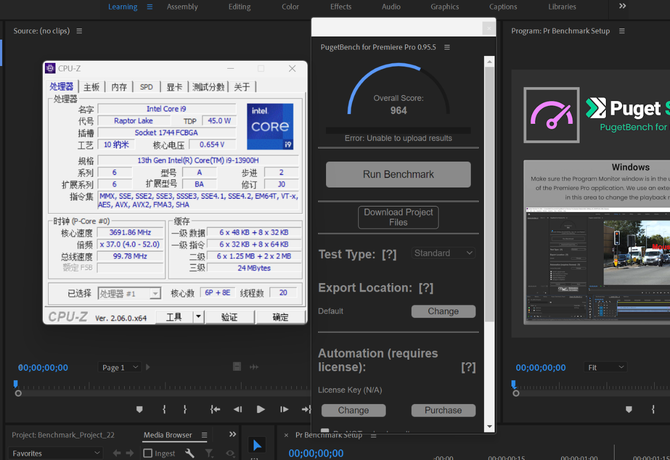
Task: Click the Source monitor playhead marker
Action: pos(16,384)
